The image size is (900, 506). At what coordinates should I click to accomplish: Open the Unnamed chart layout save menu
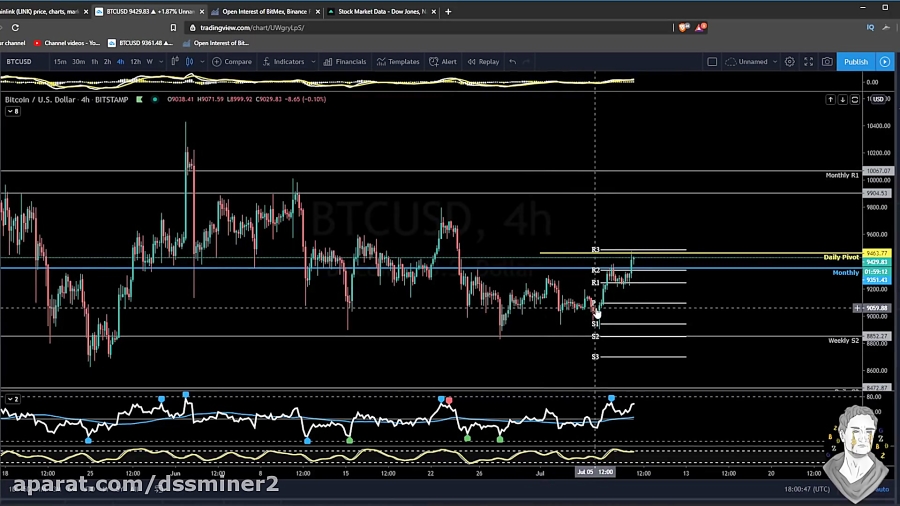pos(751,62)
